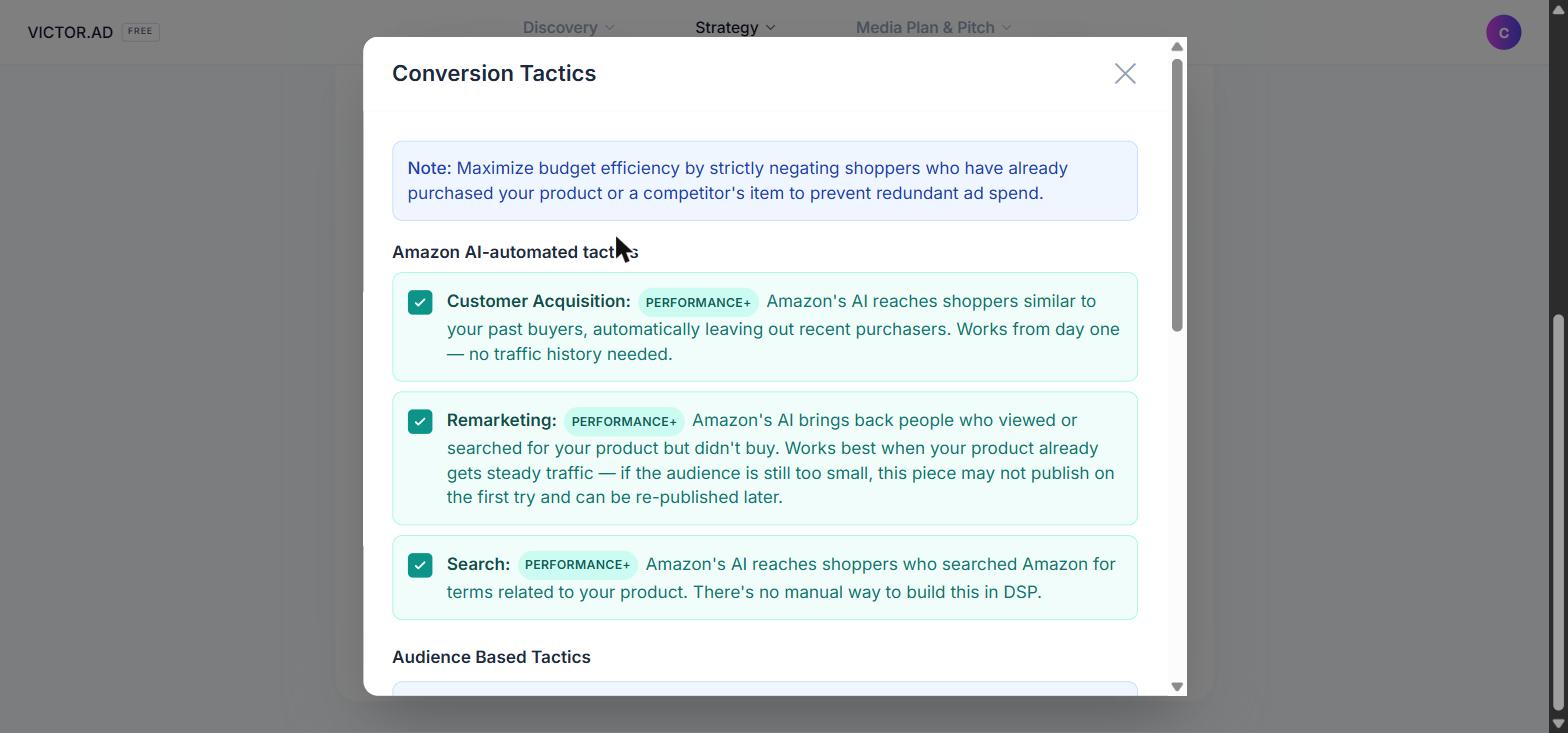Click the Amazon AI-automated tactics heading
The height and width of the screenshot is (733, 1568).
(x=515, y=252)
